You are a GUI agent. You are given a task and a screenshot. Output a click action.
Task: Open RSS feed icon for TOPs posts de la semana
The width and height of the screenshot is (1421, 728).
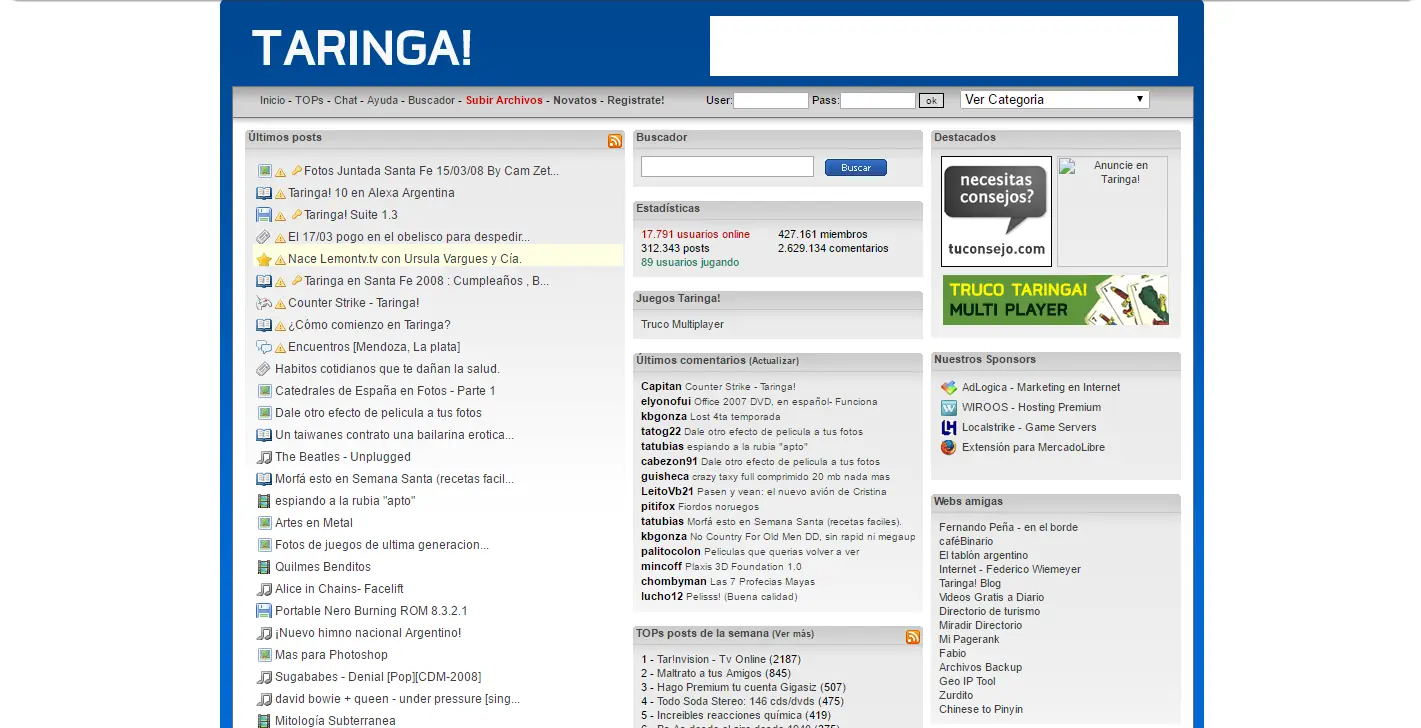[913, 637]
